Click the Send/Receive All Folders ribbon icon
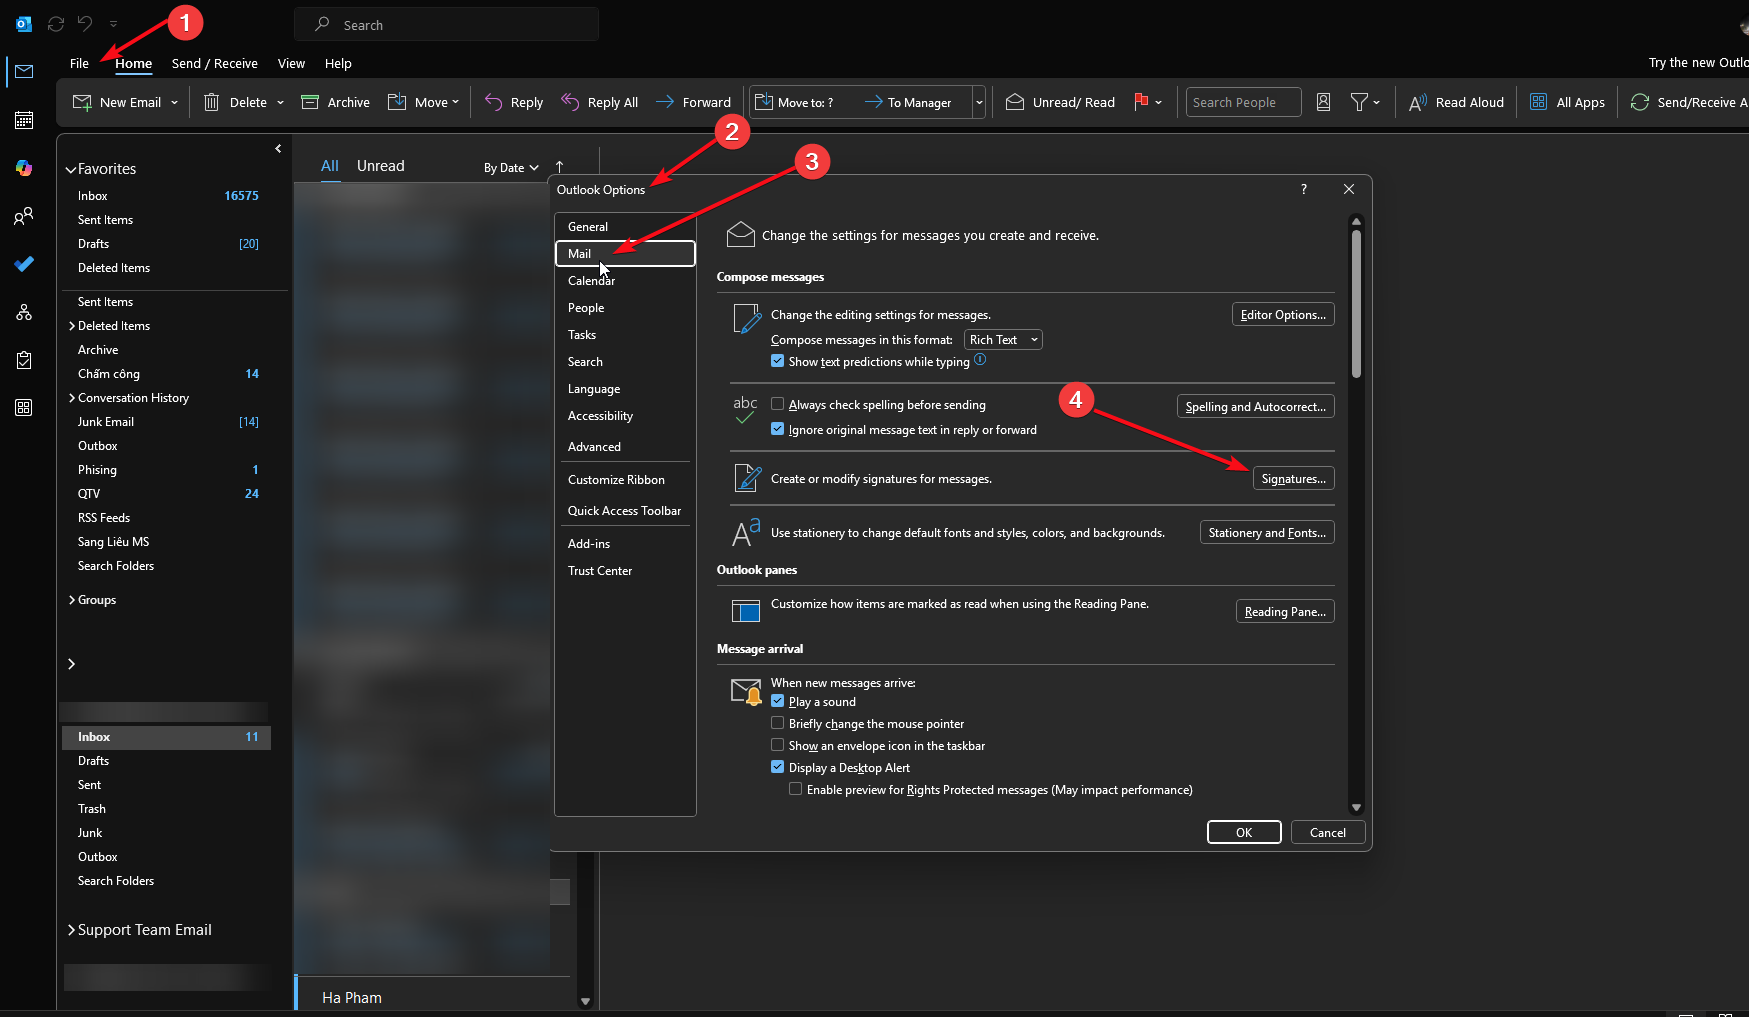 (x=1640, y=102)
